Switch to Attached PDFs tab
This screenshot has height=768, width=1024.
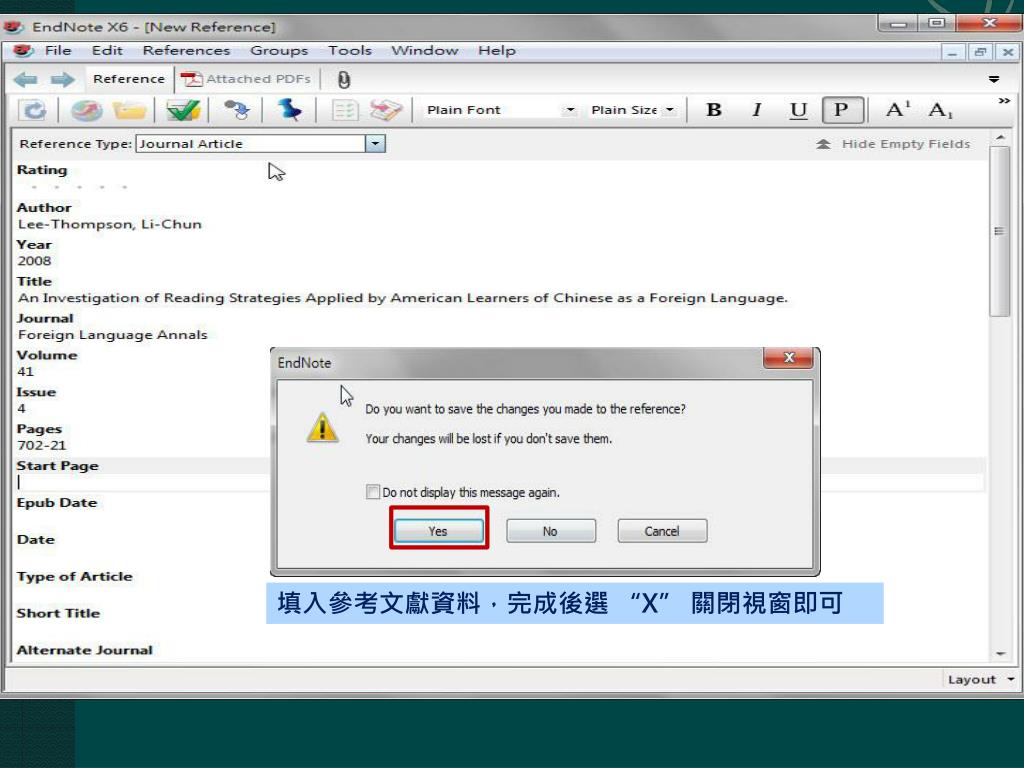pos(246,79)
